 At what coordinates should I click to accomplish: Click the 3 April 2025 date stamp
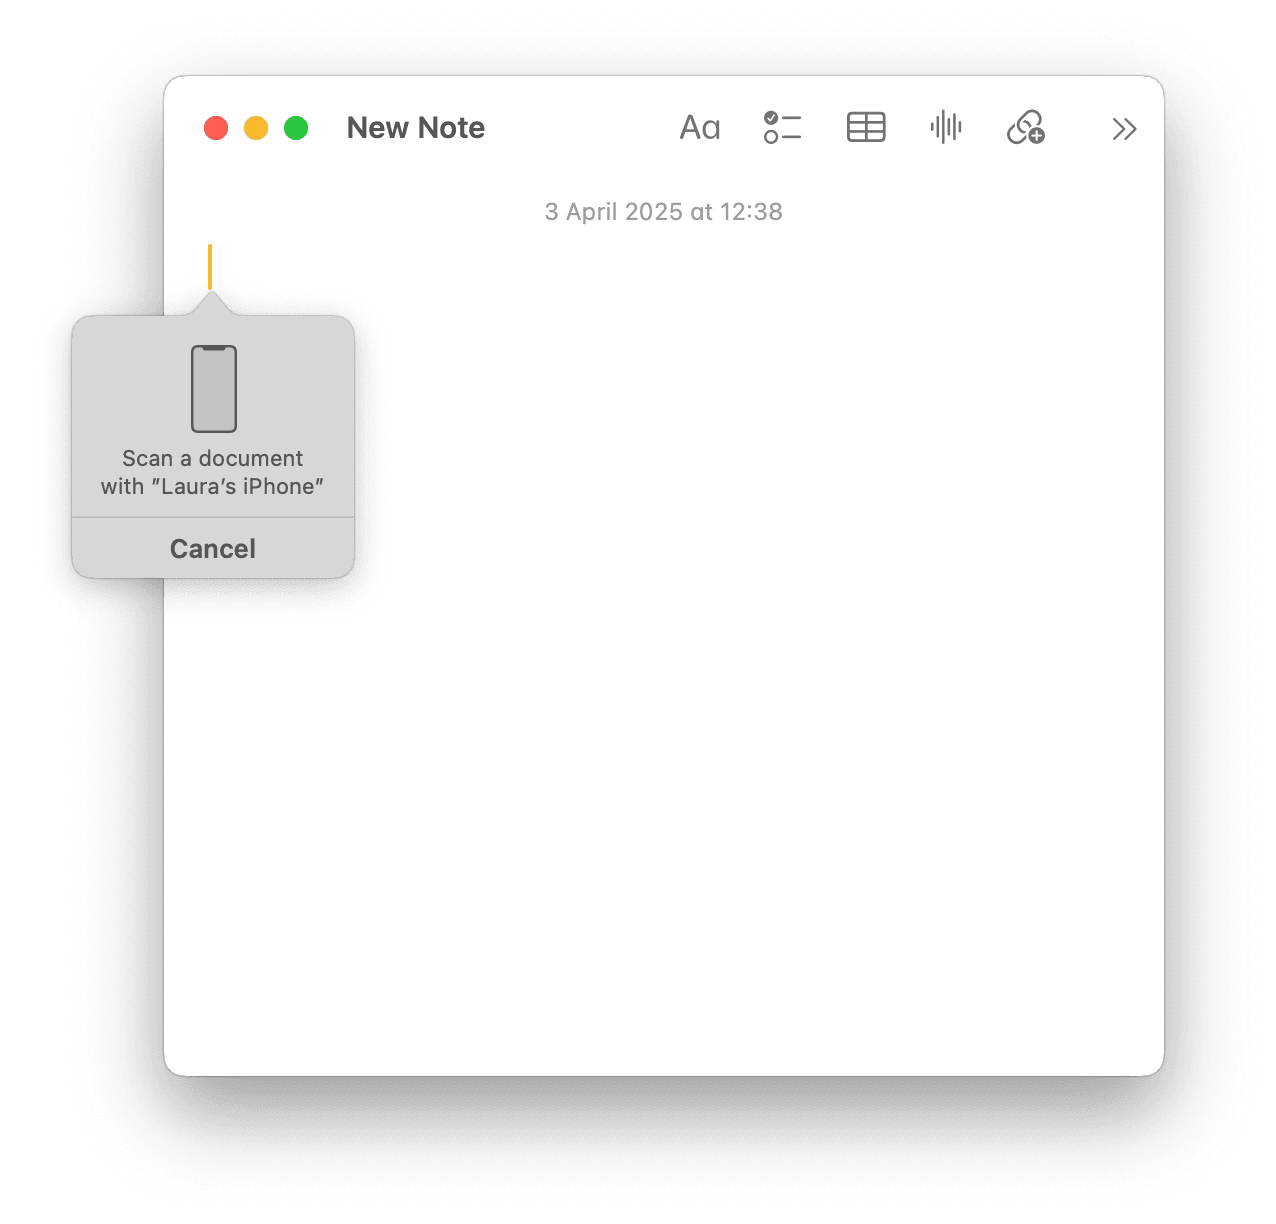click(663, 212)
